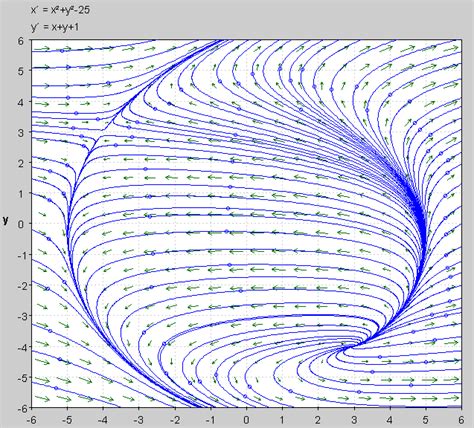This screenshot has height=428, width=474.
Task: Click the 0 tick label on the x-axis
Action: pos(246,419)
